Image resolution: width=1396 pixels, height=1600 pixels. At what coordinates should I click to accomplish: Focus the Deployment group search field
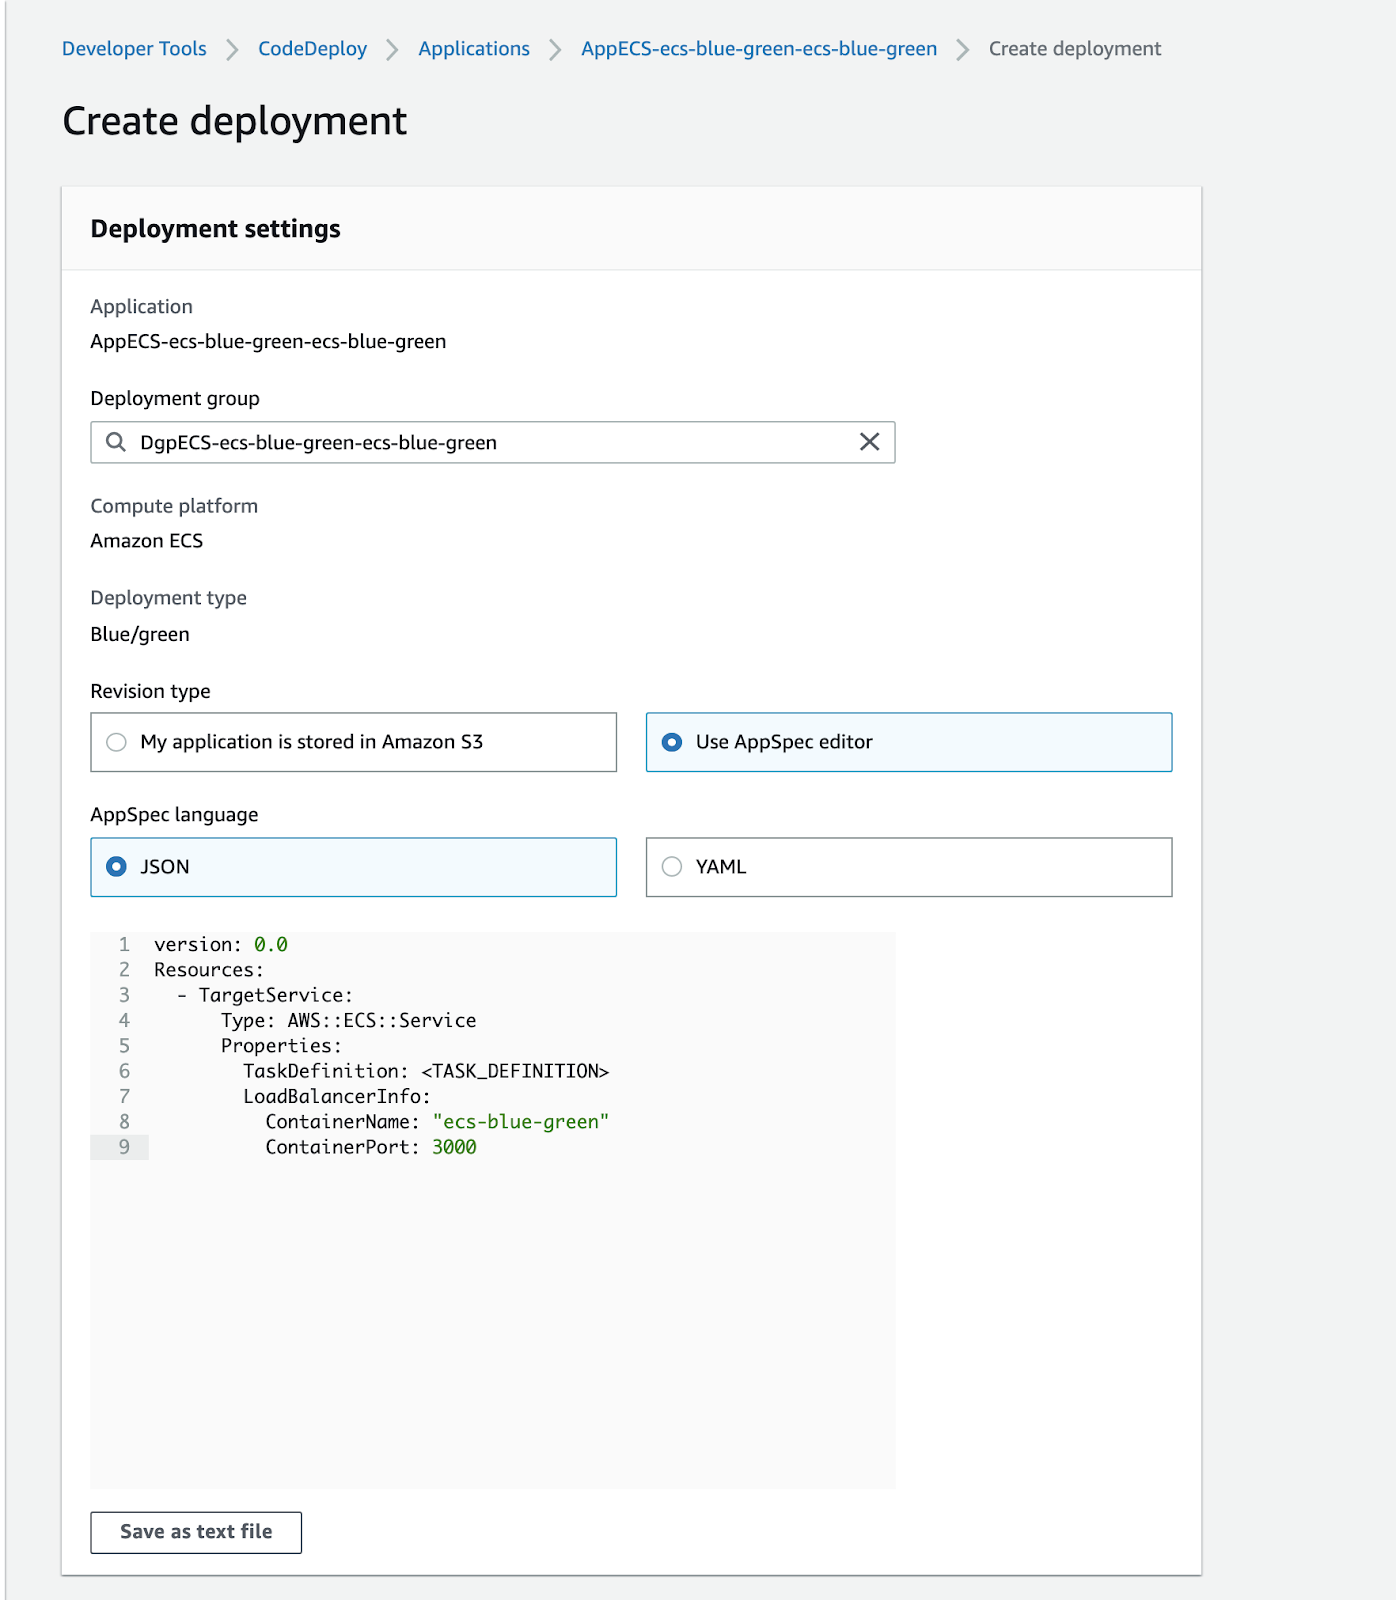(493, 442)
